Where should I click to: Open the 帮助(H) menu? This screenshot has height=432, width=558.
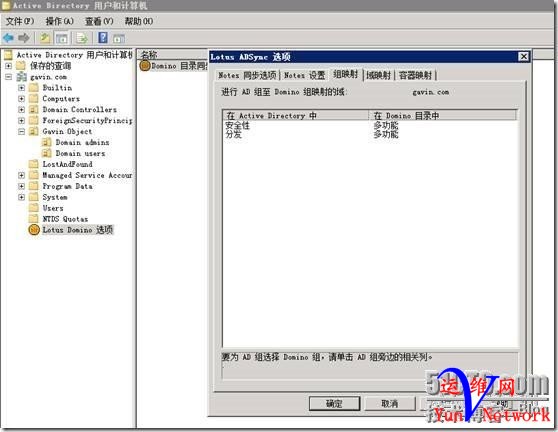[x=138, y=21]
